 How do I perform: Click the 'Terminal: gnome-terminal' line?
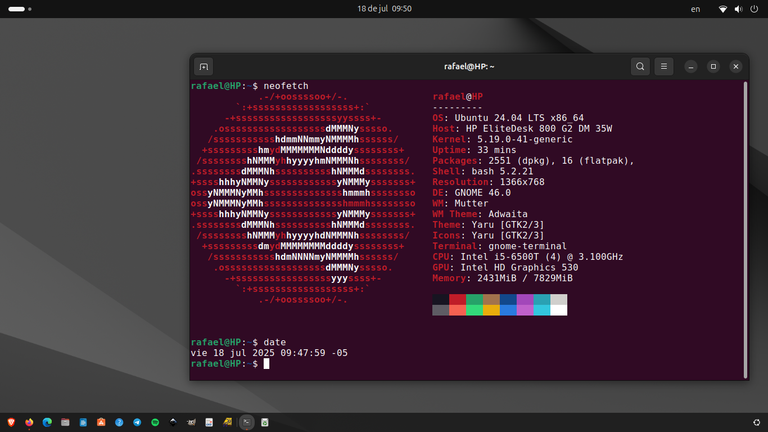[x=499, y=246]
